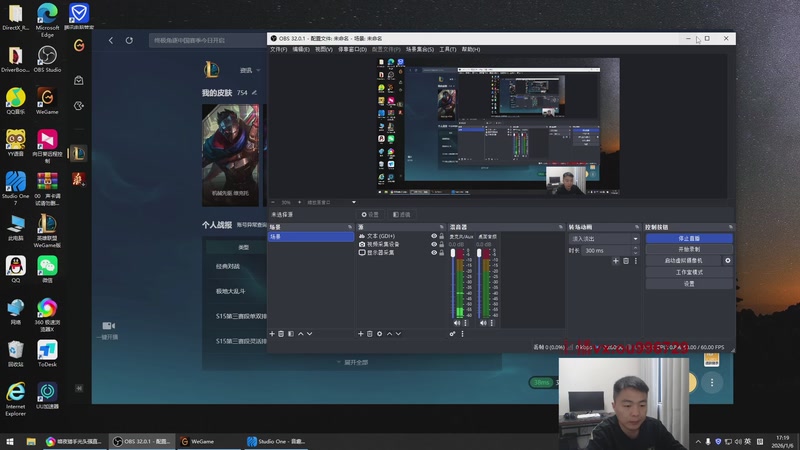Adjust the 桌面音频 volume slider

point(479,254)
